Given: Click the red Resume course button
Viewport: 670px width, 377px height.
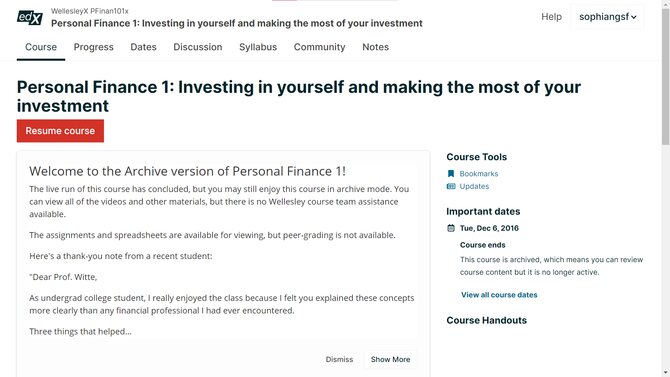Looking at the screenshot, I should pyautogui.click(x=60, y=131).
